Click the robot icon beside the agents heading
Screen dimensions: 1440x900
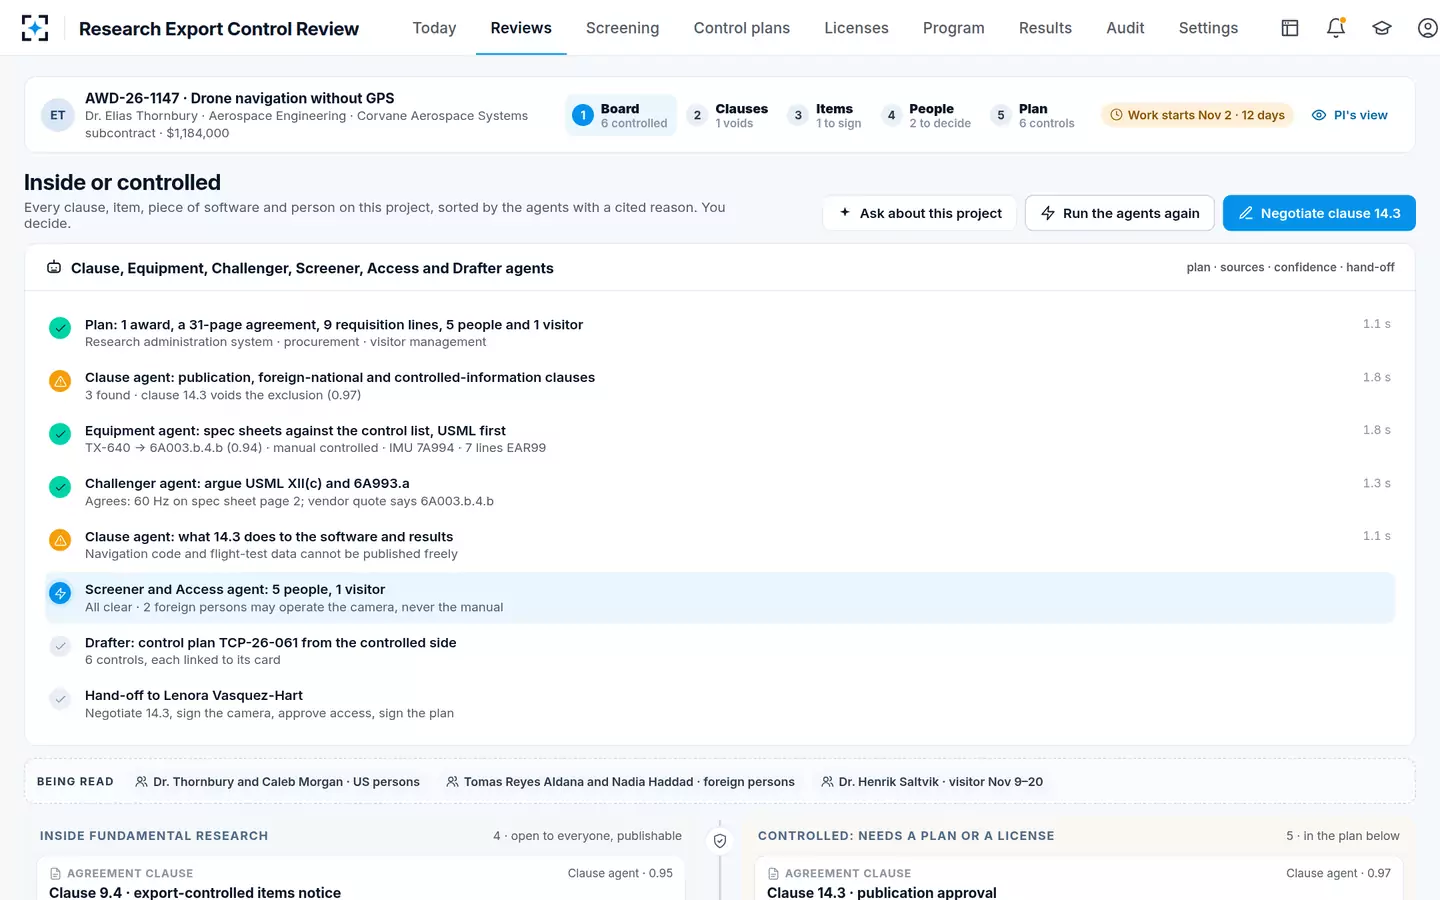point(54,268)
